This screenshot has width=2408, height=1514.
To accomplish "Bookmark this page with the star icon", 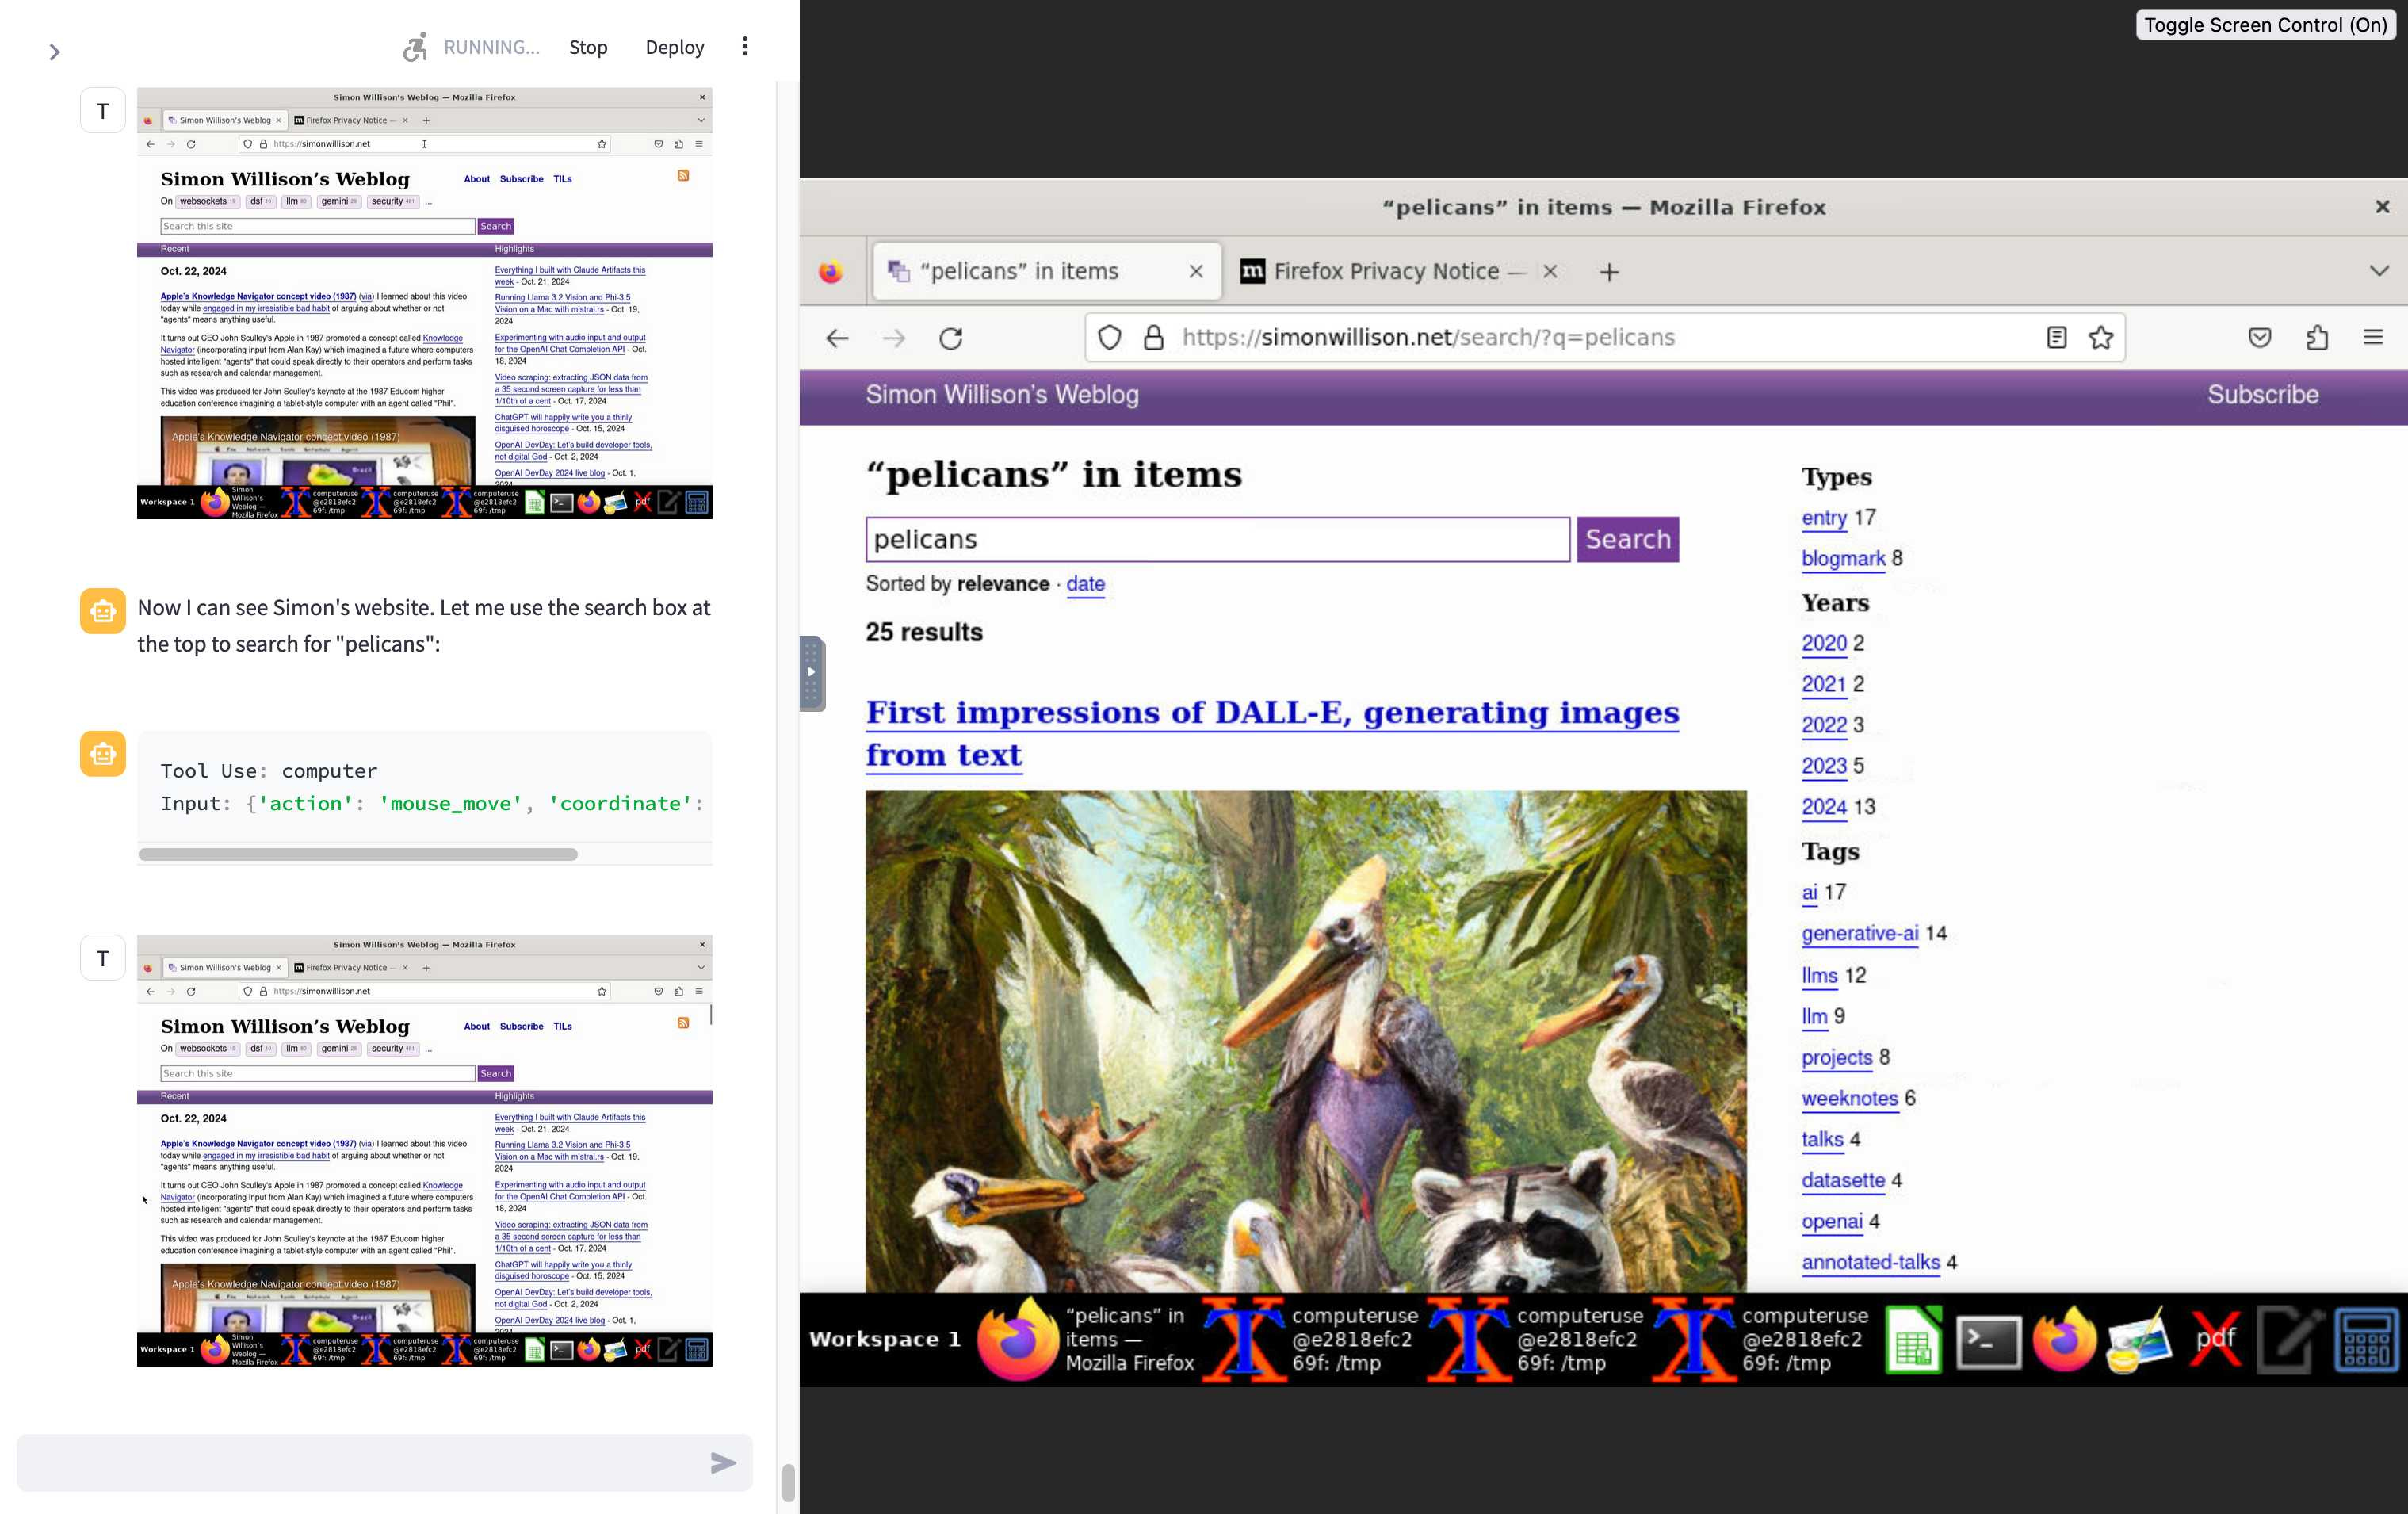I will coord(2101,338).
